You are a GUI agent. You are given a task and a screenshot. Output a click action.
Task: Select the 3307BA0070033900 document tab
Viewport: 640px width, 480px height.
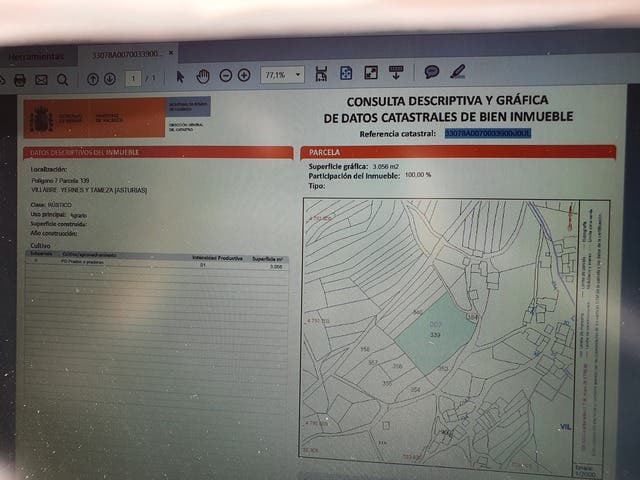click(x=125, y=54)
